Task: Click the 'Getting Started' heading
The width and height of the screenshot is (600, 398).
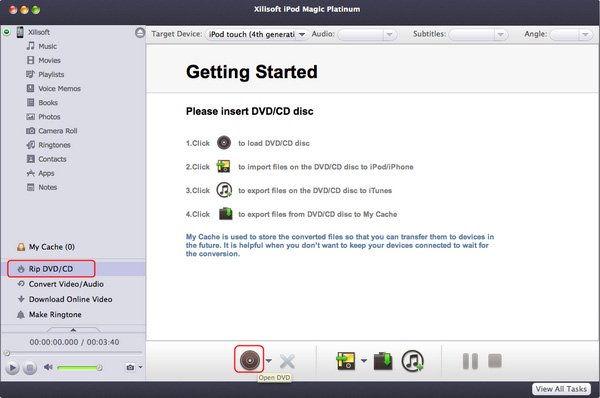Action: click(252, 72)
